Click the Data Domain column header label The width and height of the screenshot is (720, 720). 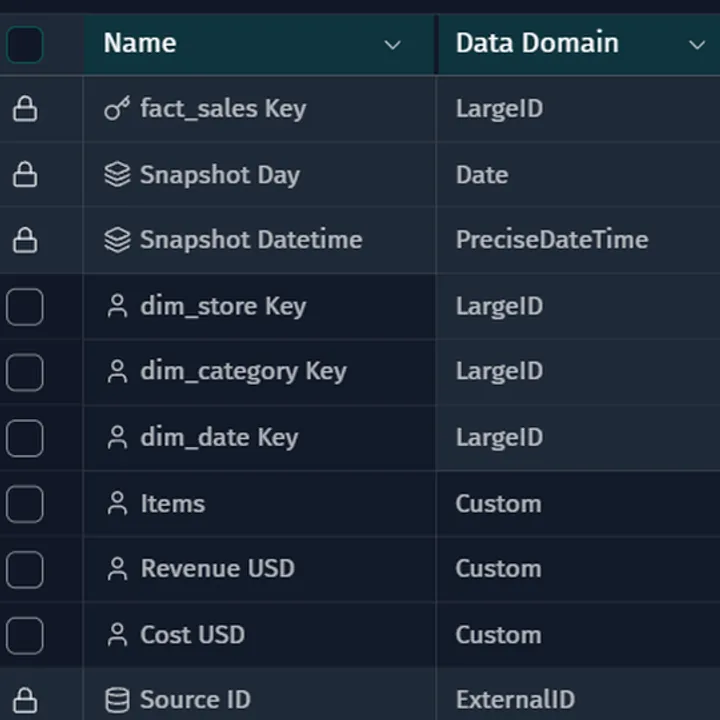(537, 43)
